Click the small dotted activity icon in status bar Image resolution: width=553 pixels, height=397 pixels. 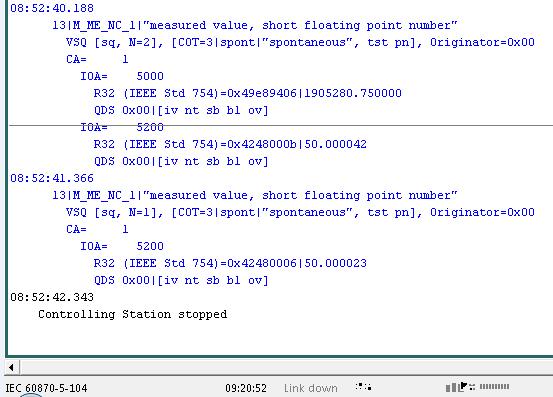pos(363,387)
